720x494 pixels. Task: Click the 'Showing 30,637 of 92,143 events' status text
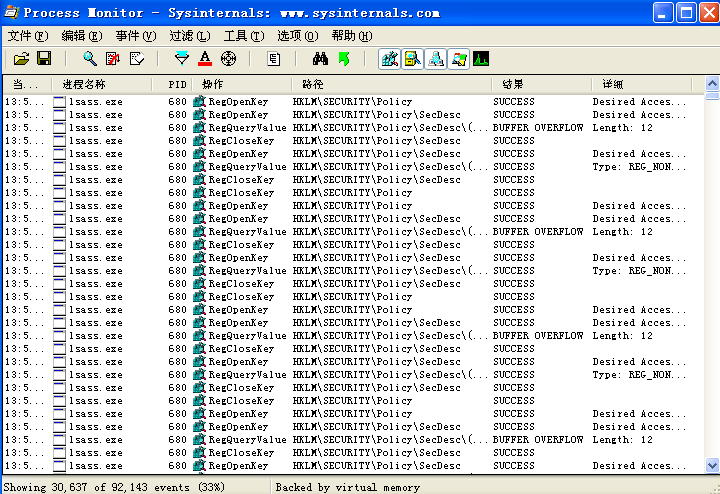(114, 487)
